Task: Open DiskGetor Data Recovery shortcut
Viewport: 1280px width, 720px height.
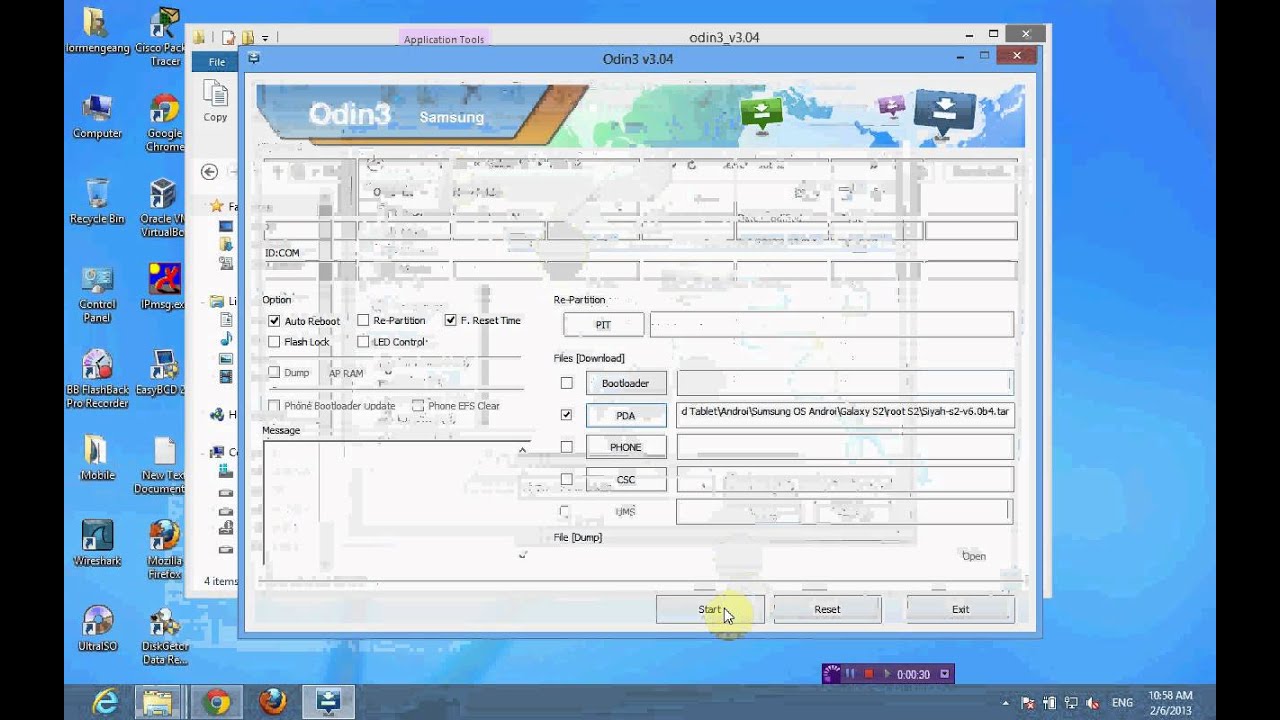Action: point(165,637)
